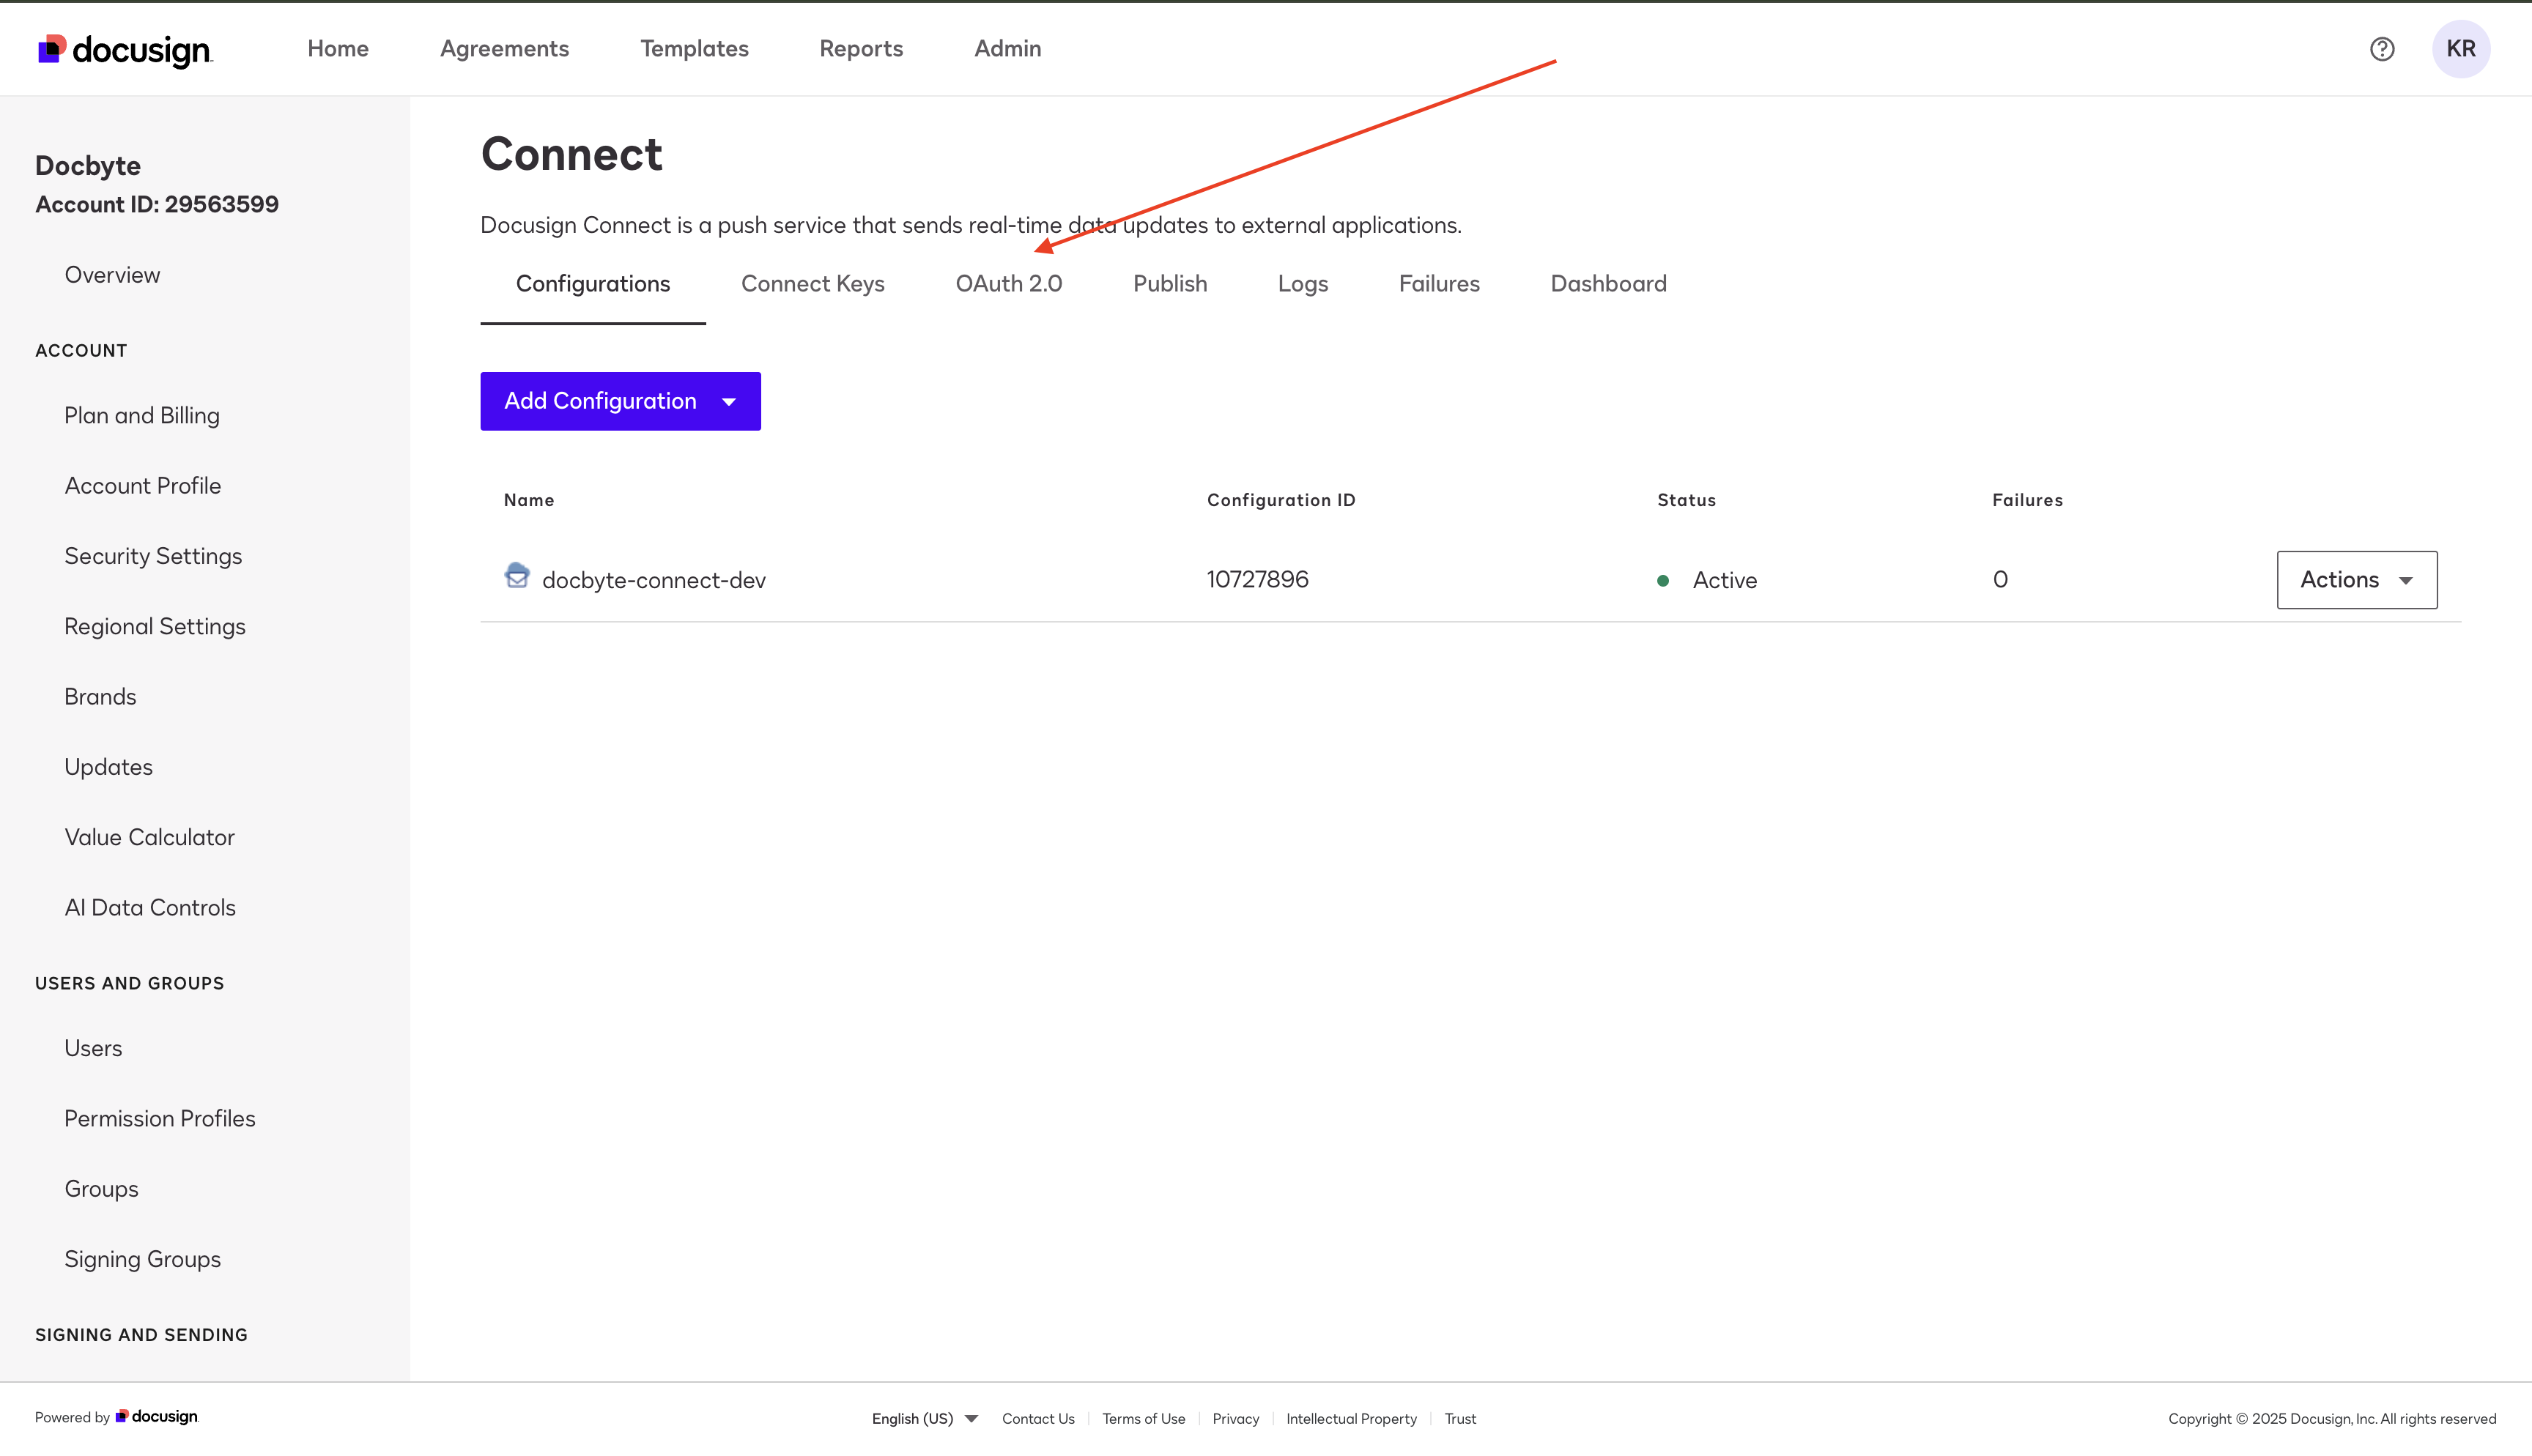Click the docbyte-connect-dev configuration name
Screen dimensions: 2532x1456
654,579
